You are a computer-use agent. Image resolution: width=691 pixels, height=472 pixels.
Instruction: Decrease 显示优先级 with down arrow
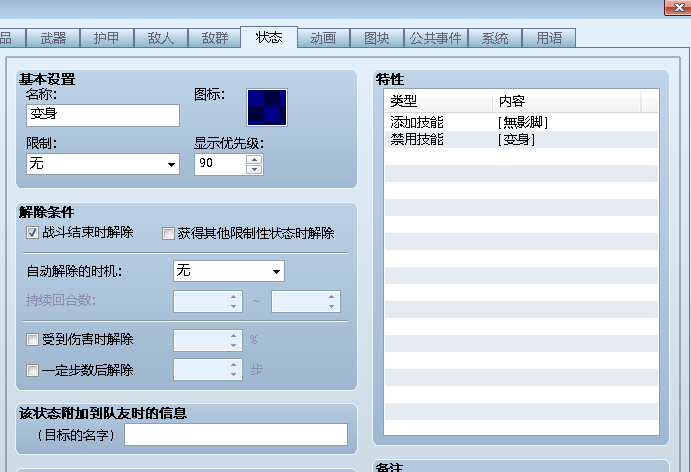point(254,170)
